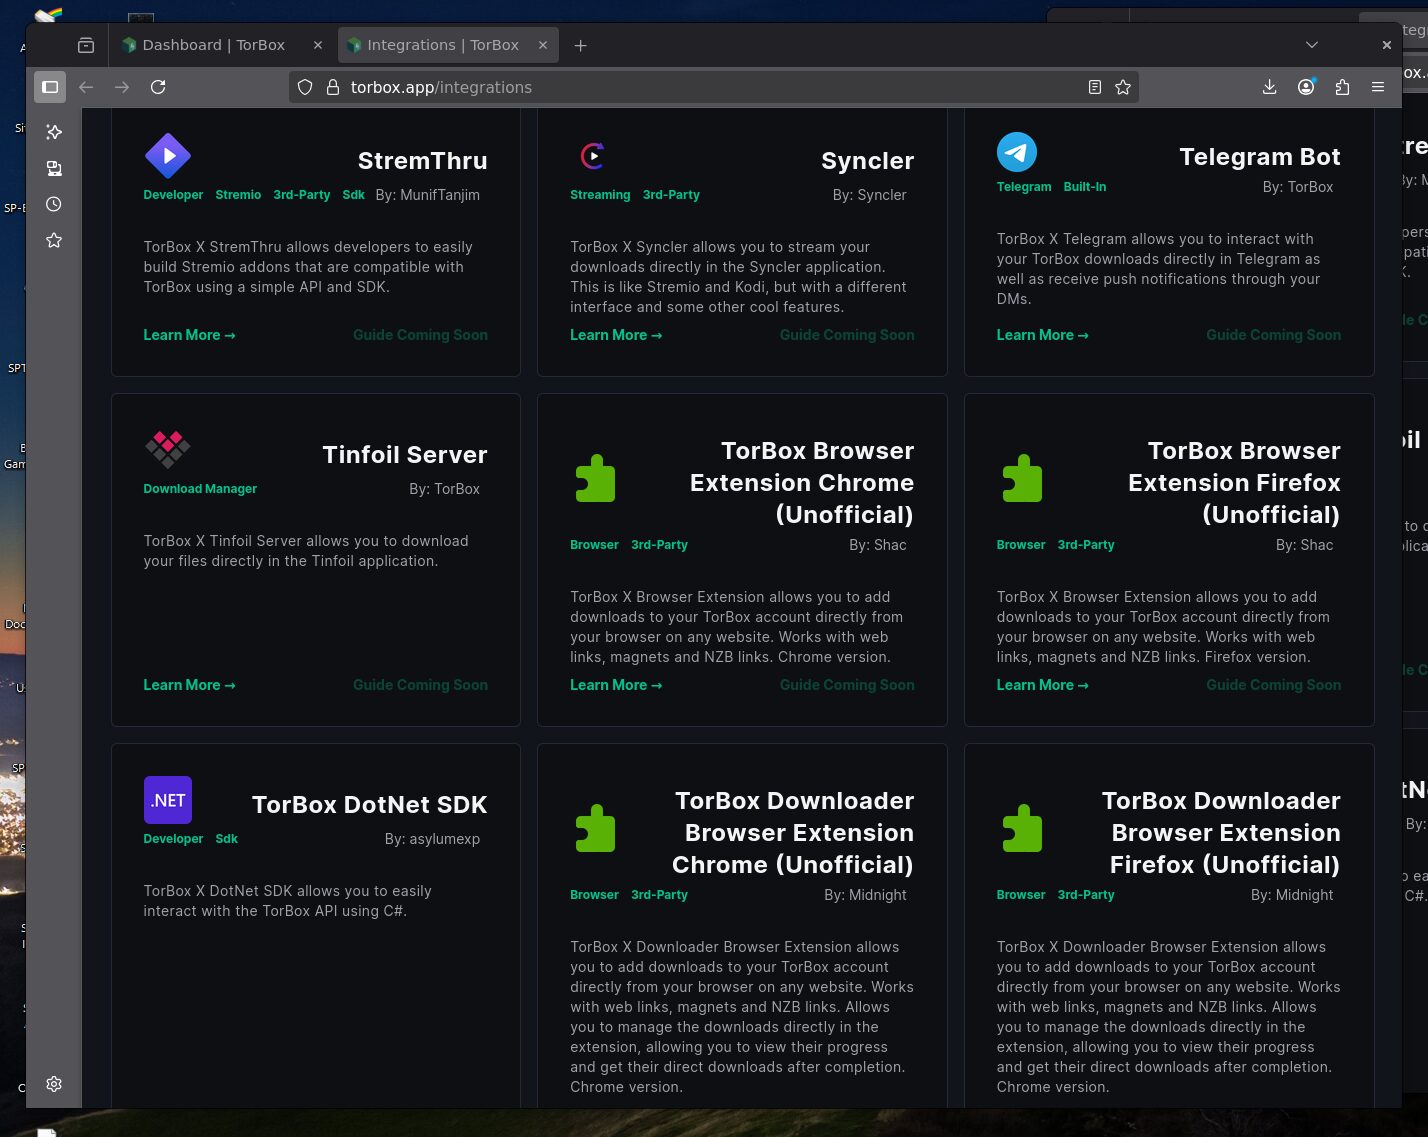Open Browser Extension Chrome Learn More

coord(616,685)
